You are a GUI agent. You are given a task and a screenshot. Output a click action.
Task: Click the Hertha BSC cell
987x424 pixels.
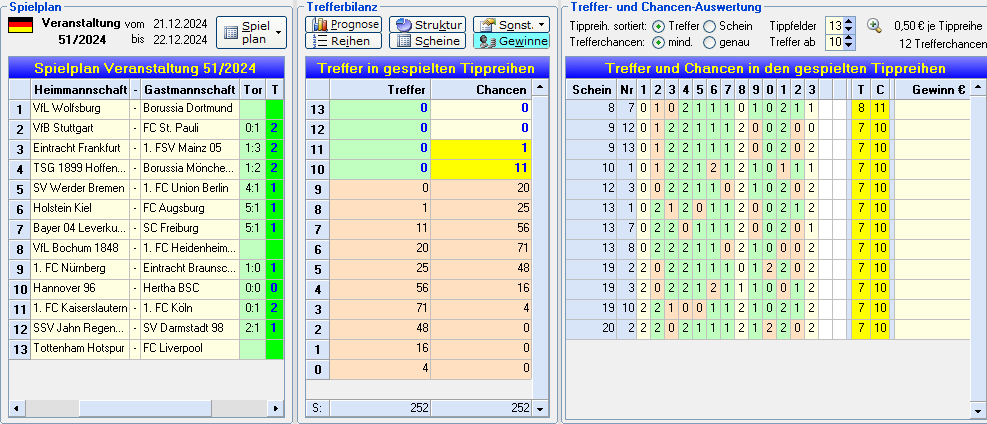189,288
